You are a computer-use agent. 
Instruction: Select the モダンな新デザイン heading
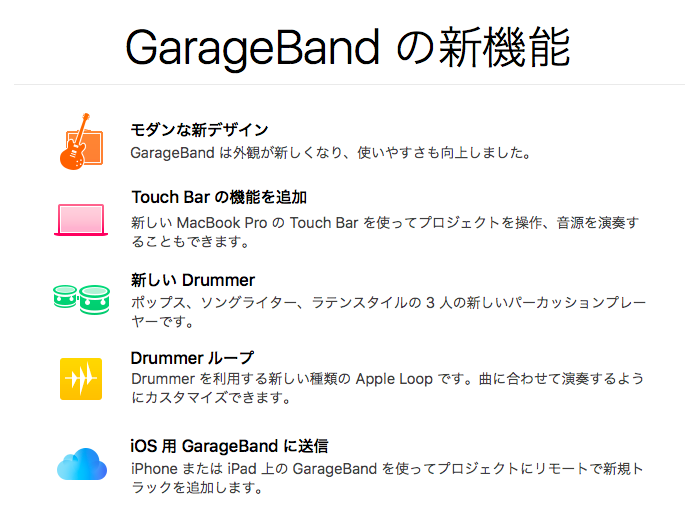point(199,130)
